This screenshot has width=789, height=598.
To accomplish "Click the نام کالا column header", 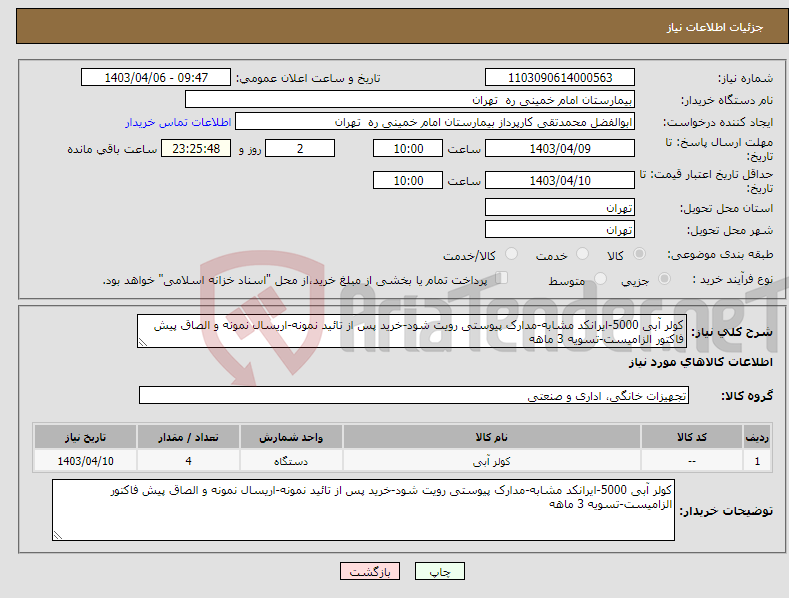I will pyautogui.click(x=492, y=437).
